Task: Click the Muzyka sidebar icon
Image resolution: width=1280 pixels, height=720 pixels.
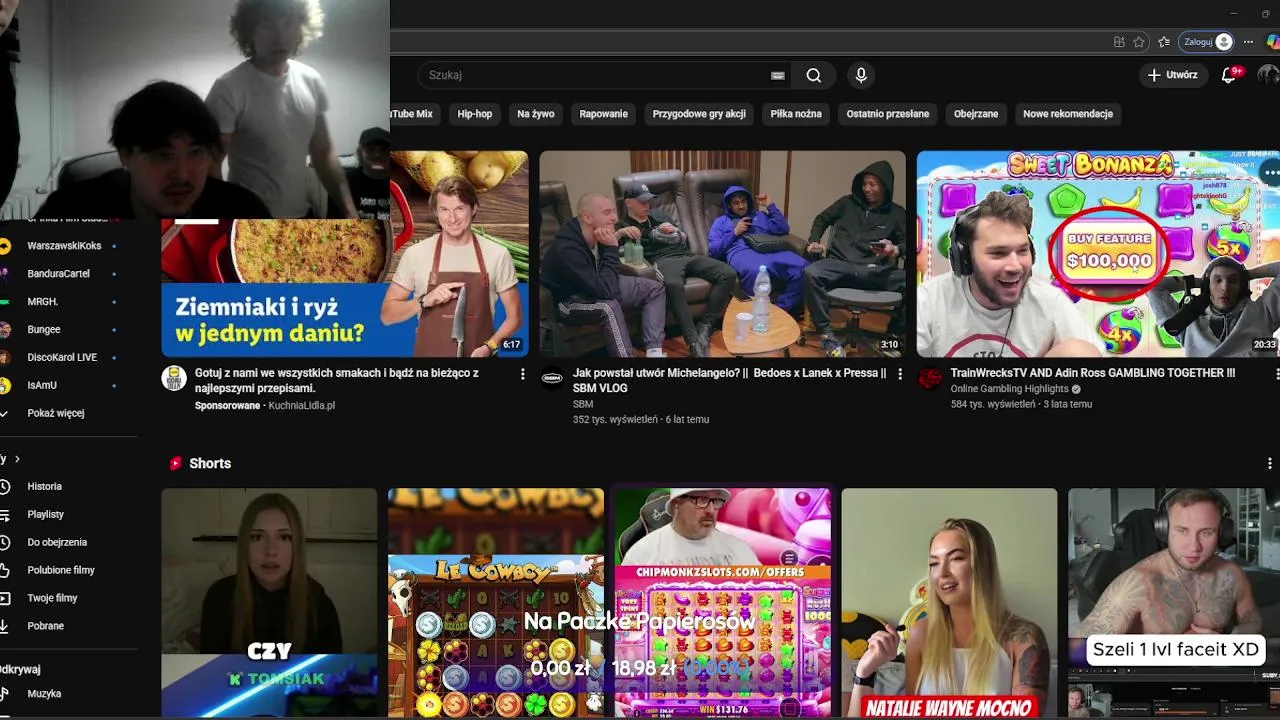Action: coord(5,694)
